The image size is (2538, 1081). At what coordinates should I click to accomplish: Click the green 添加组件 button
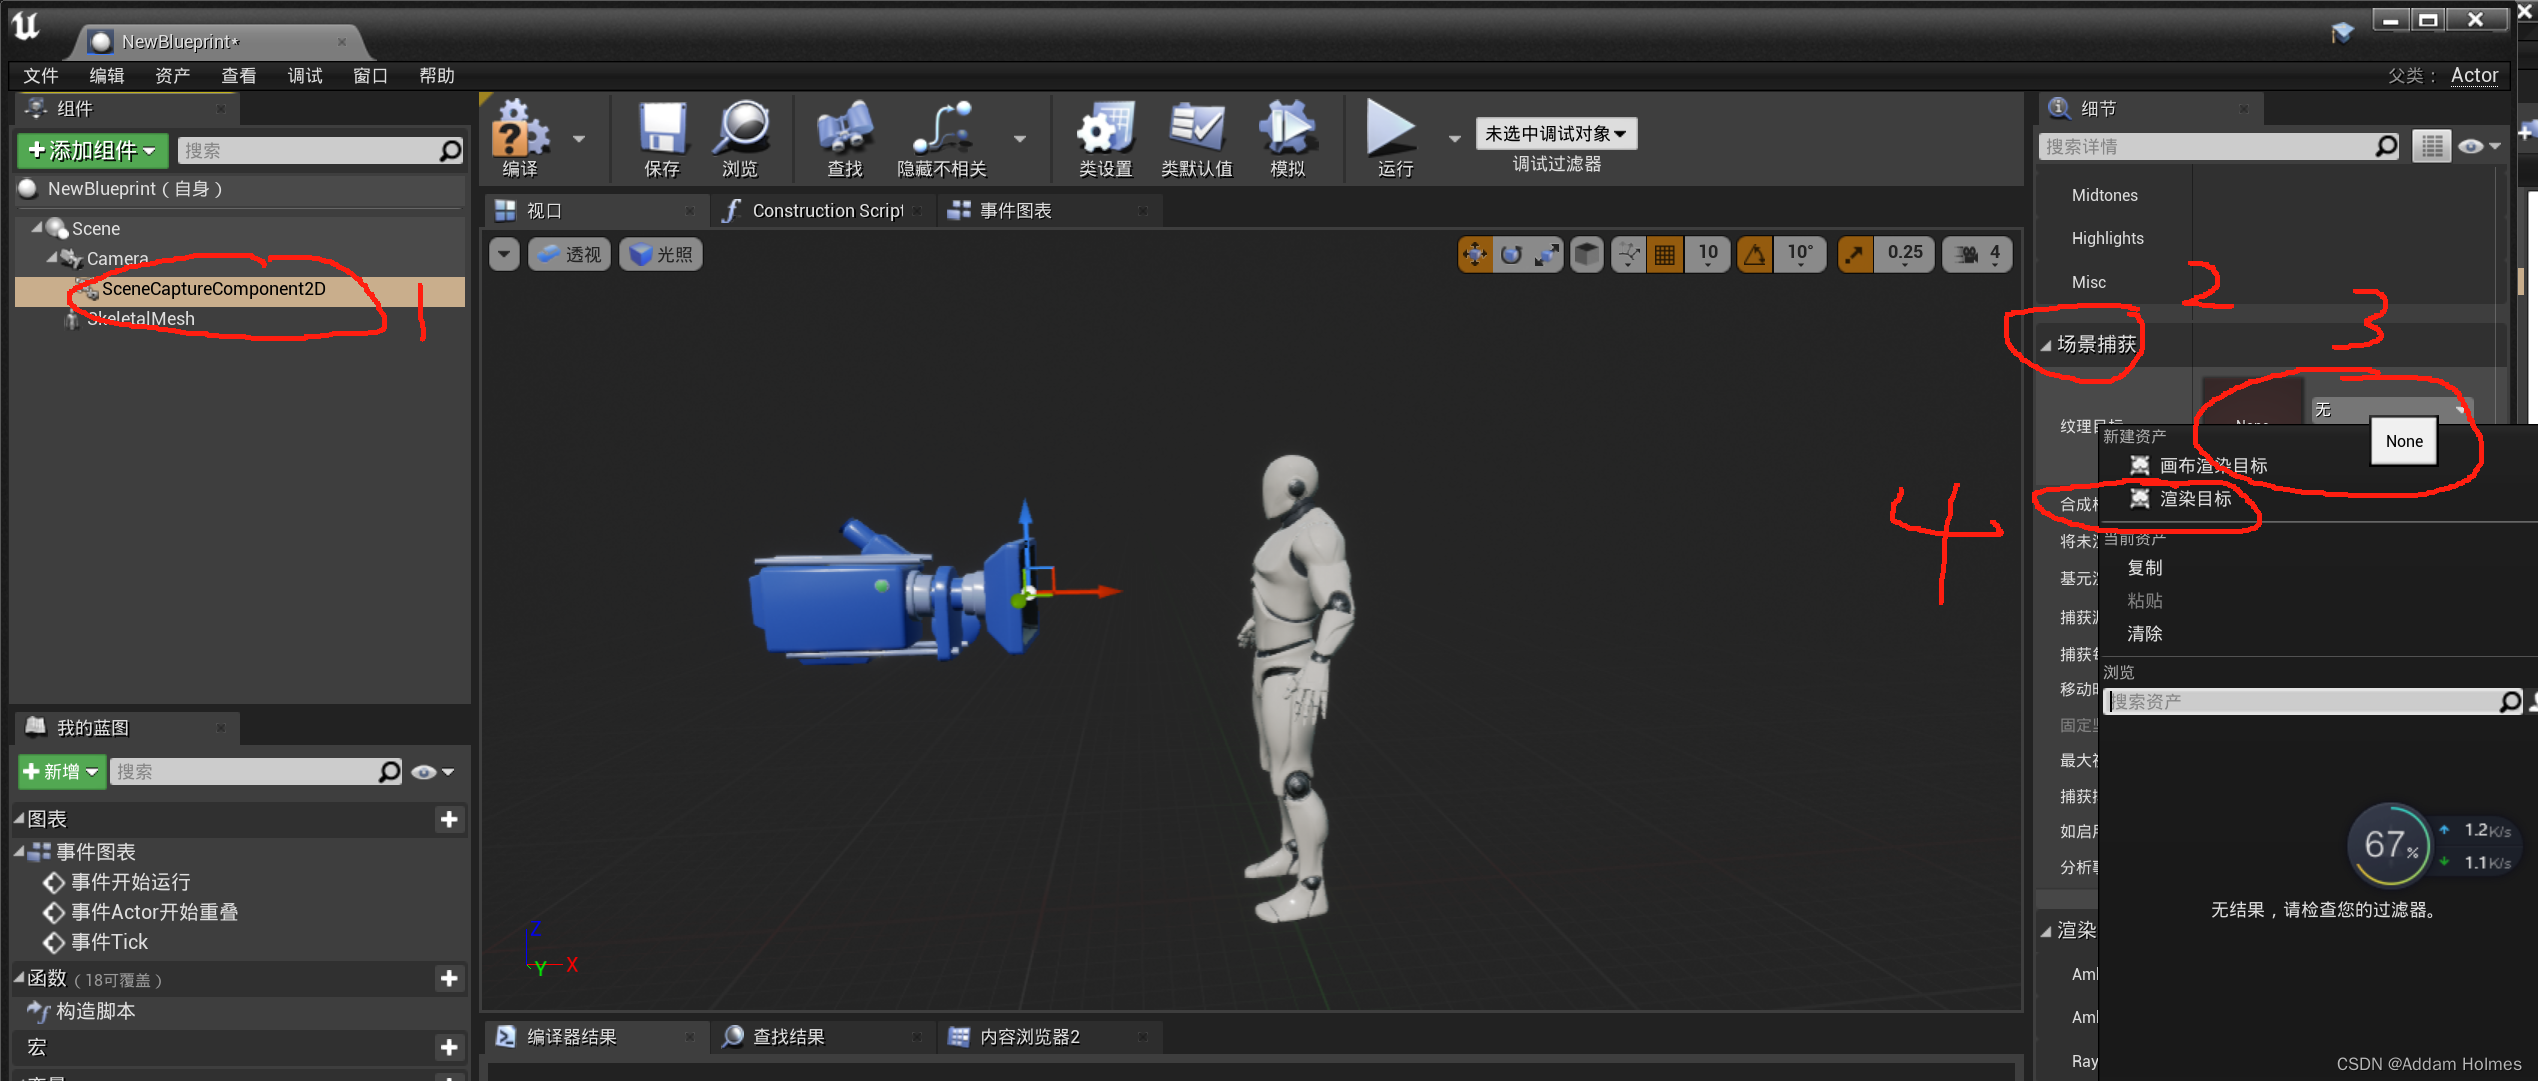pos(92,151)
